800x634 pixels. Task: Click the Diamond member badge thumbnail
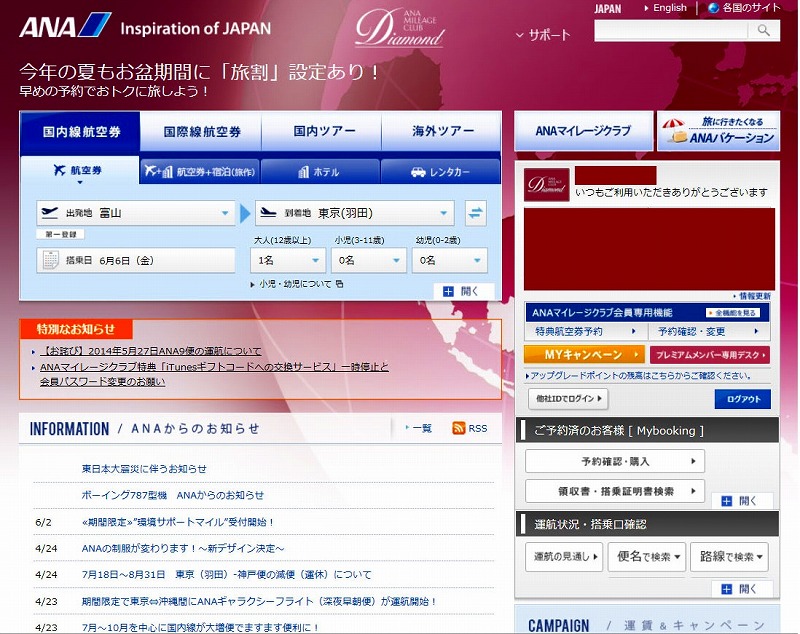pyautogui.click(x=546, y=184)
